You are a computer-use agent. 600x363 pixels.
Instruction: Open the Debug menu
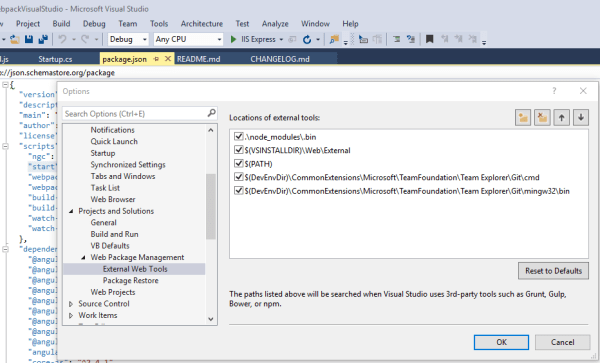[94, 24]
